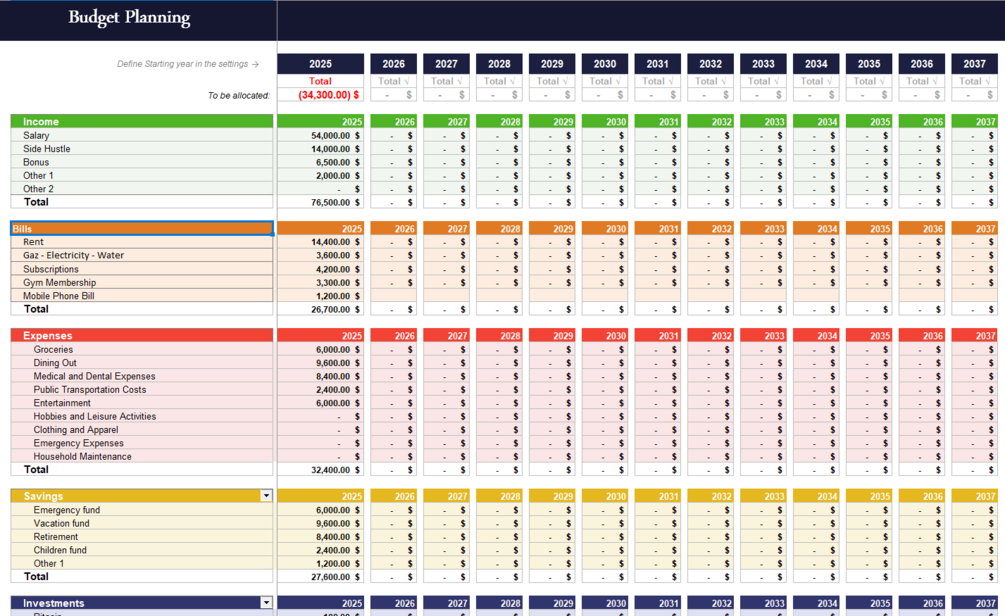Select the Public Transportation Costs label
Viewport: 1005px width, 616px height.
click(90, 390)
